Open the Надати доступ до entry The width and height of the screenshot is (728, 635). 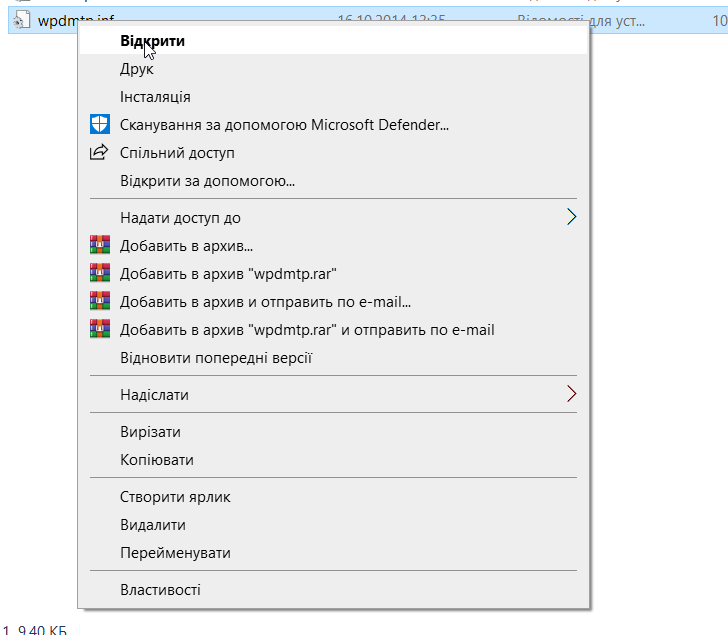(x=333, y=217)
